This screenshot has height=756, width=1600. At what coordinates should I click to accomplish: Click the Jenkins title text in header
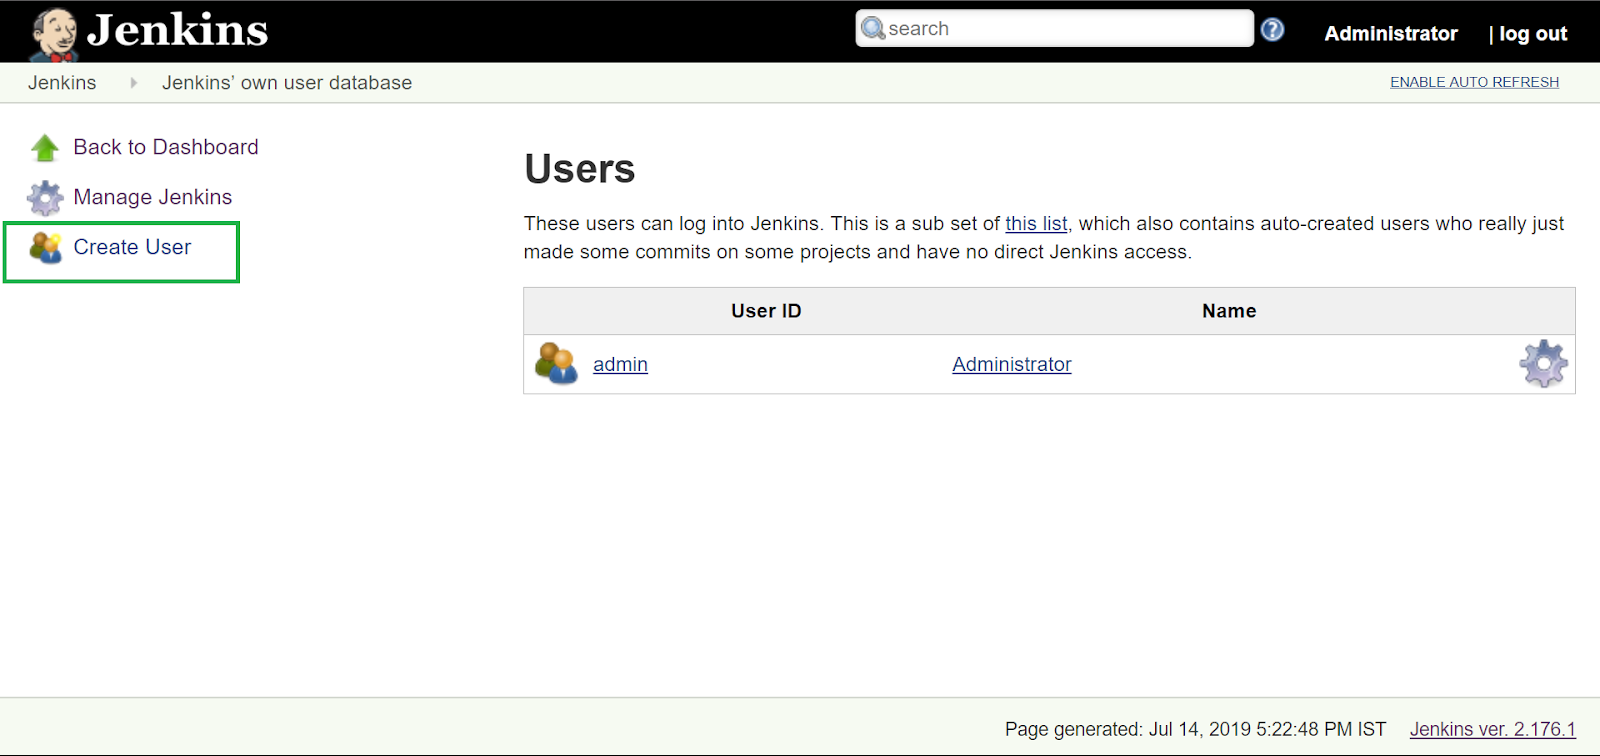tap(178, 30)
